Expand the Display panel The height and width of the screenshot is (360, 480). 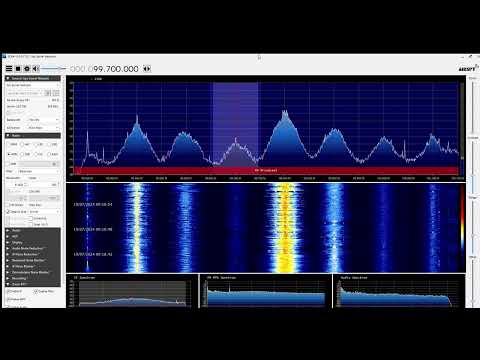click(x=33, y=242)
